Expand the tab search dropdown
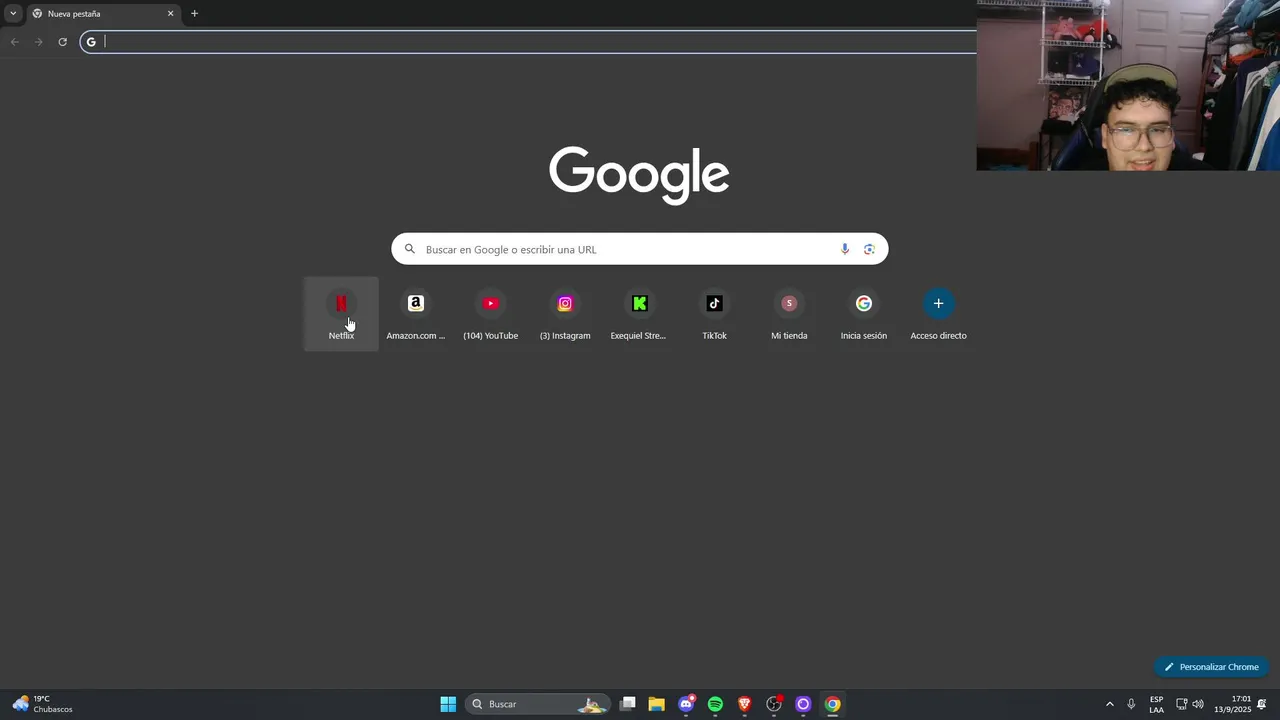This screenshot has height=720, width=1280. [13, 14]
